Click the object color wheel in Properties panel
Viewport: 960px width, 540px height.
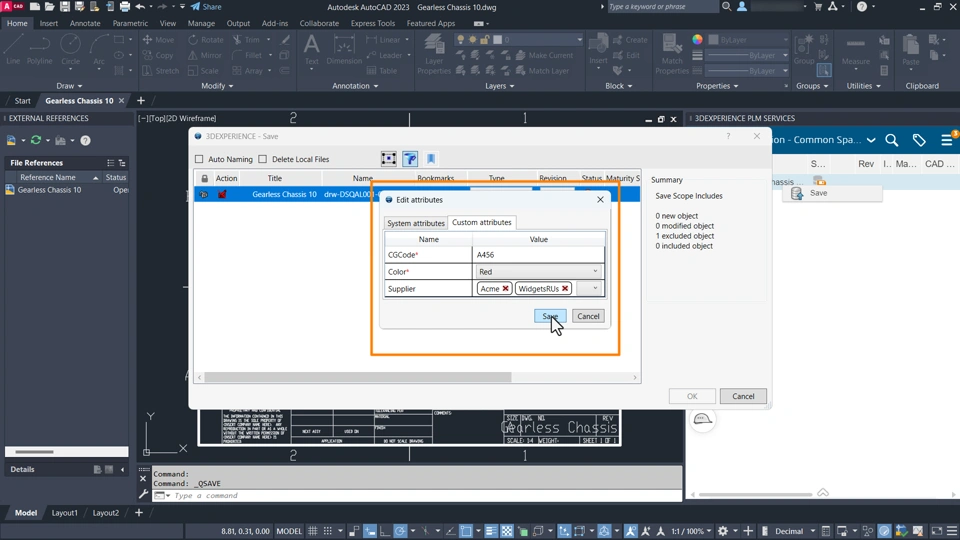tap(697, 39)
